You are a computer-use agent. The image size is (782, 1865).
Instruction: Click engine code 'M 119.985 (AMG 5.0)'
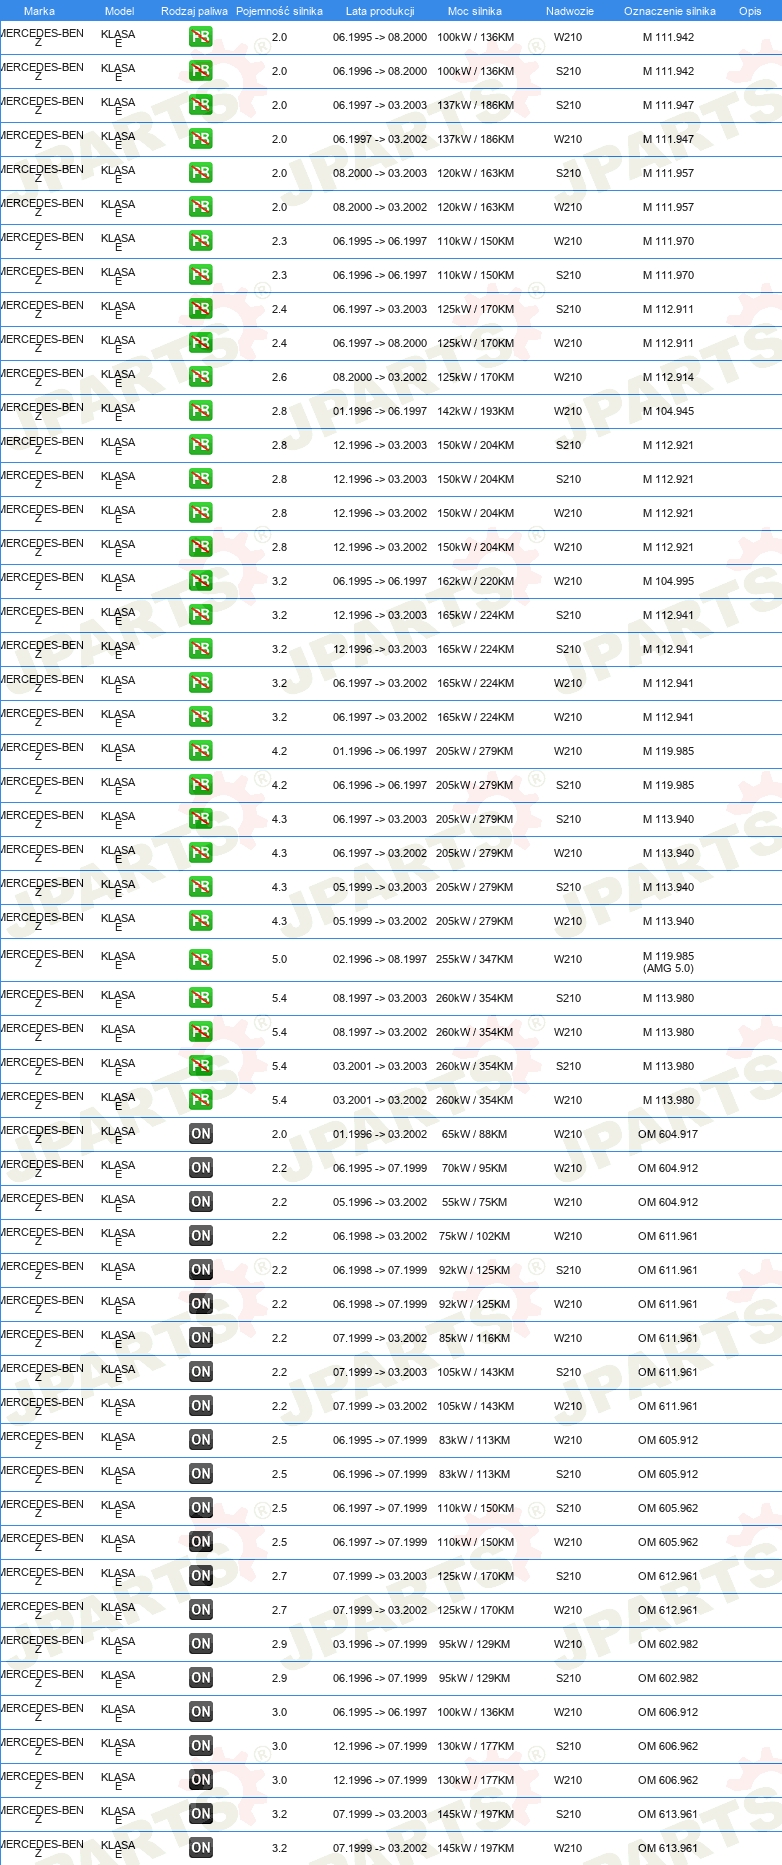[x=668, y=962]
